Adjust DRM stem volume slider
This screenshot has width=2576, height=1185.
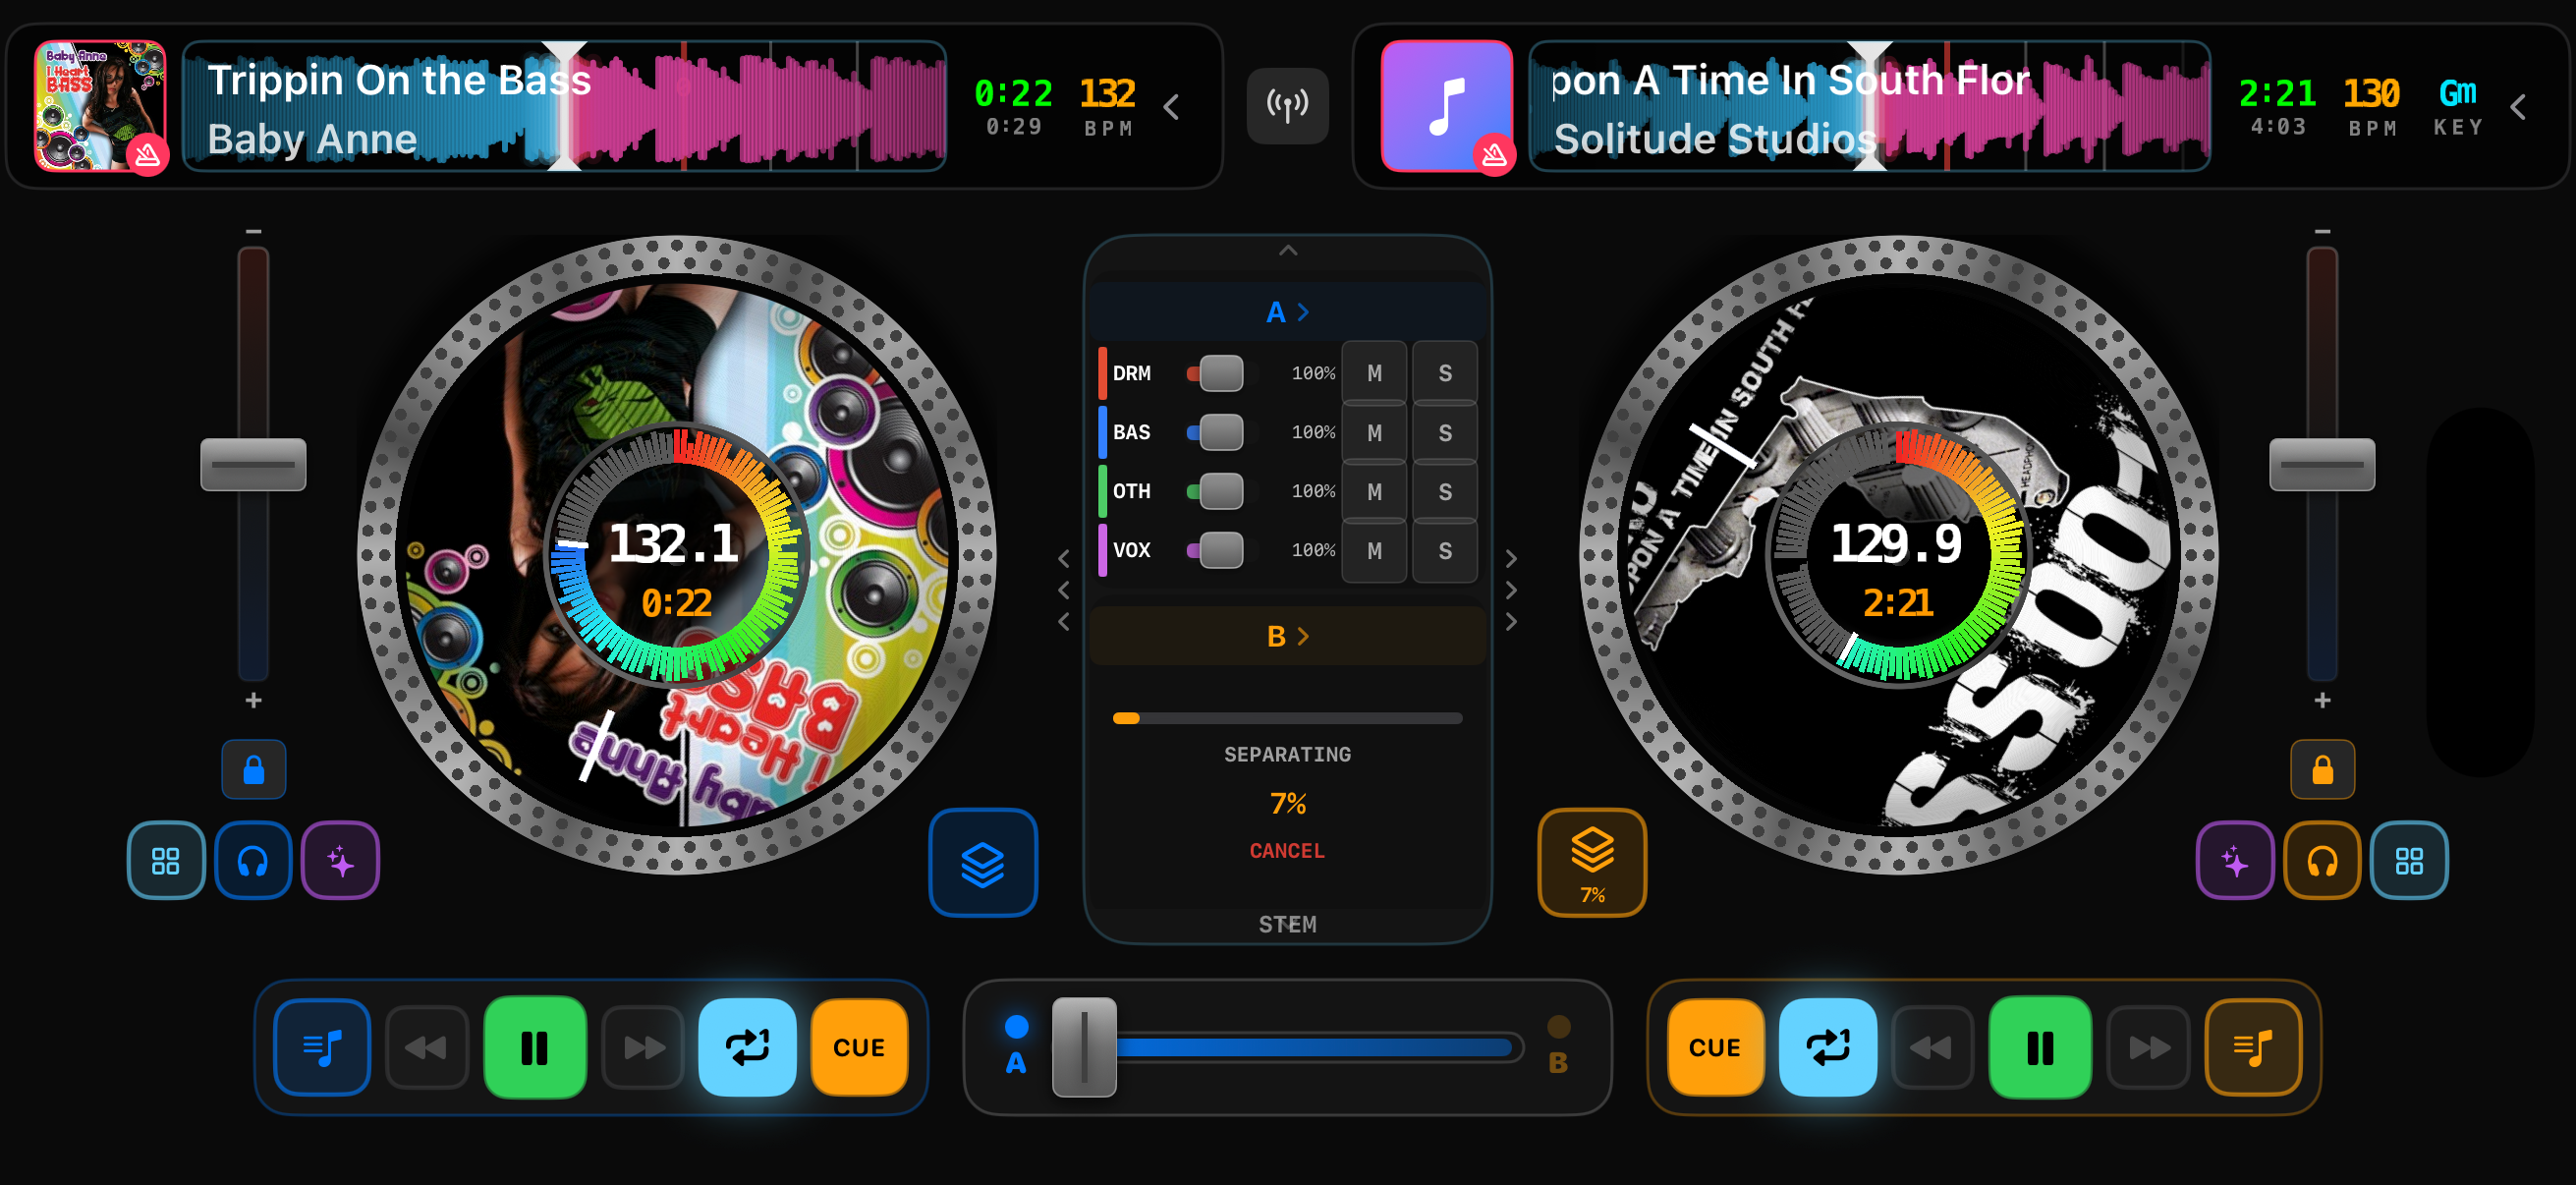1221,373
